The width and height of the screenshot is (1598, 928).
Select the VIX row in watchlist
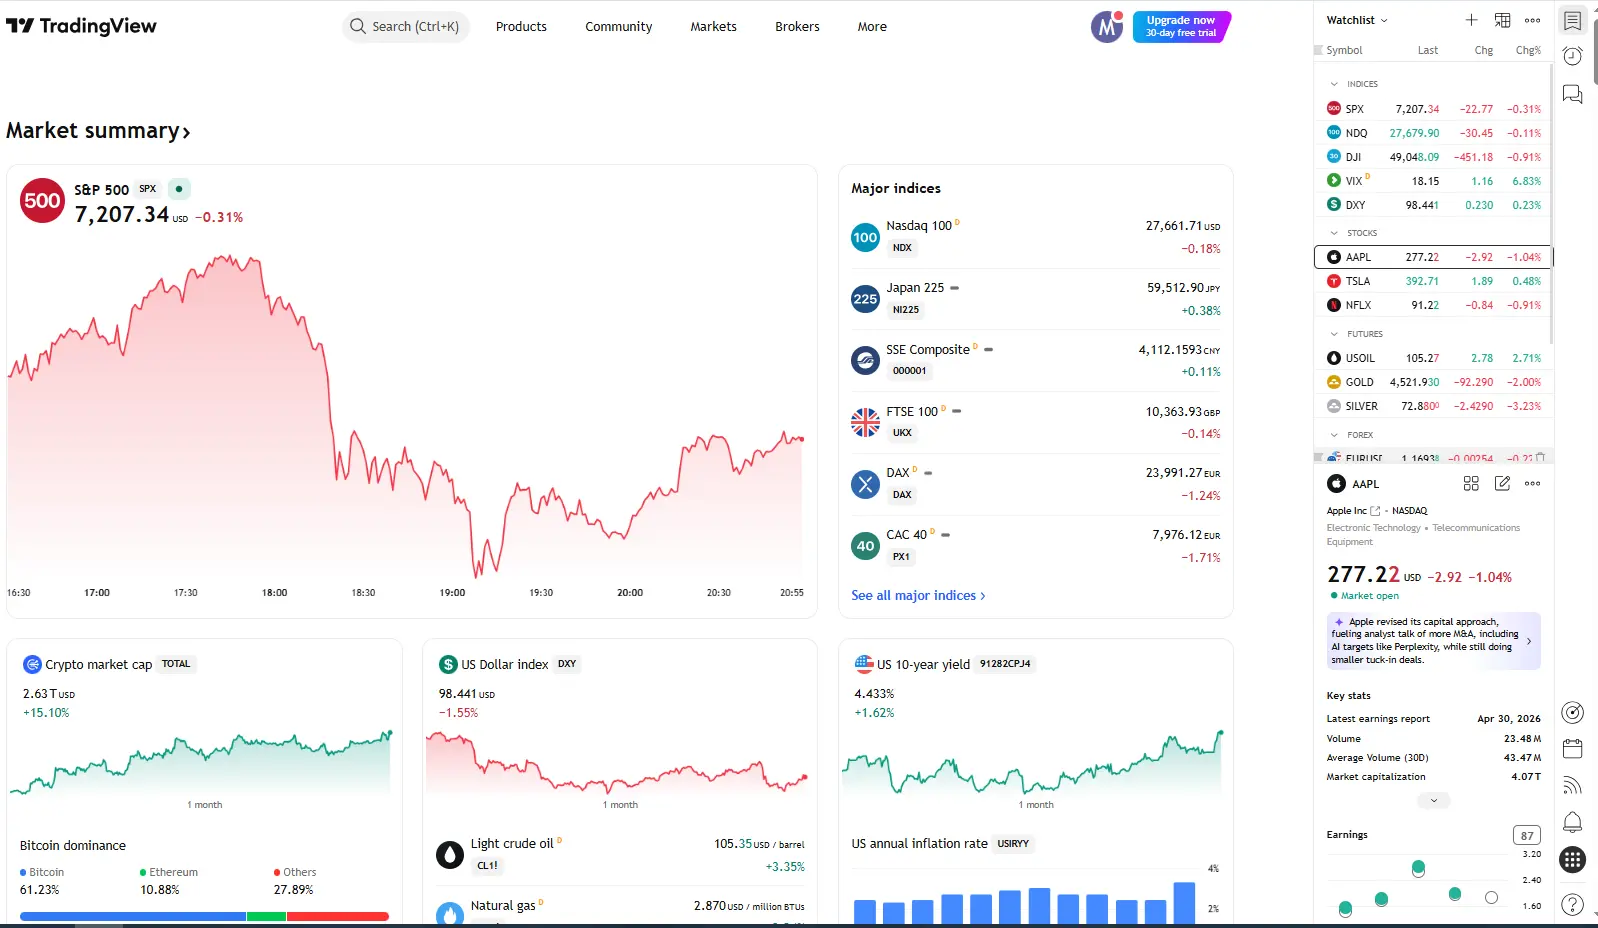[x=1433, y=181]
